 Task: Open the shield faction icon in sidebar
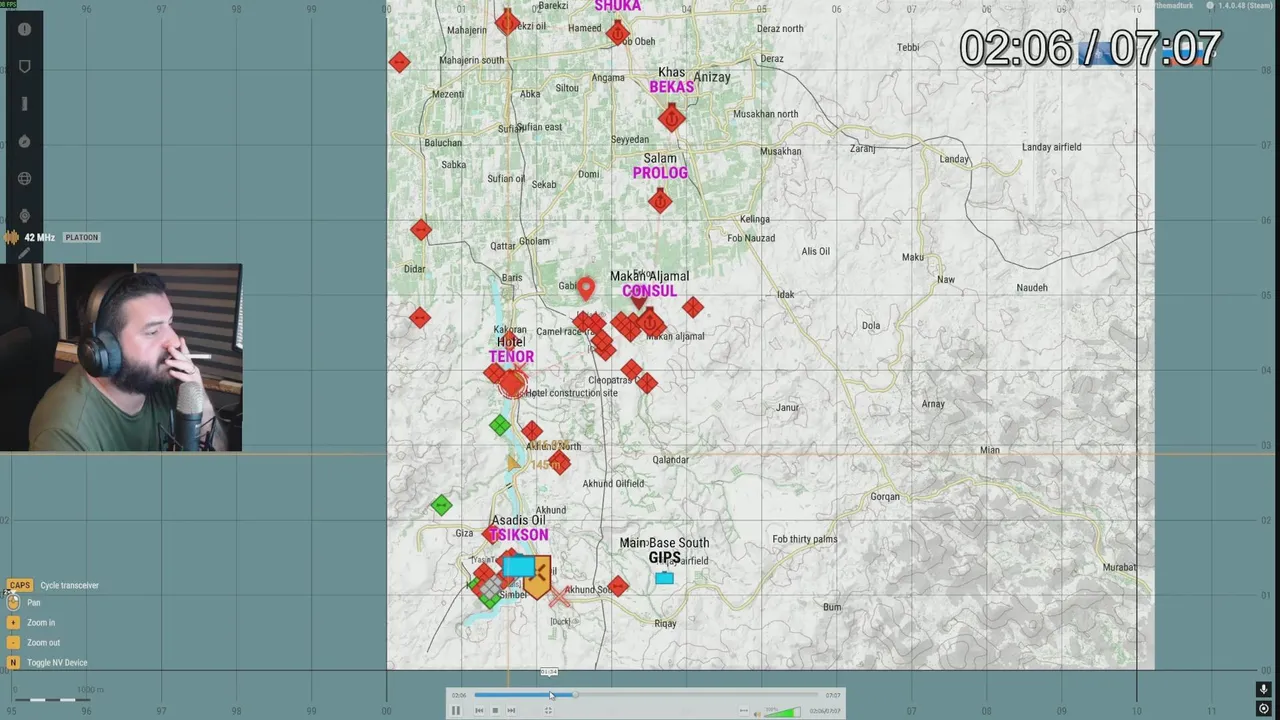click(x=24, y=66)
